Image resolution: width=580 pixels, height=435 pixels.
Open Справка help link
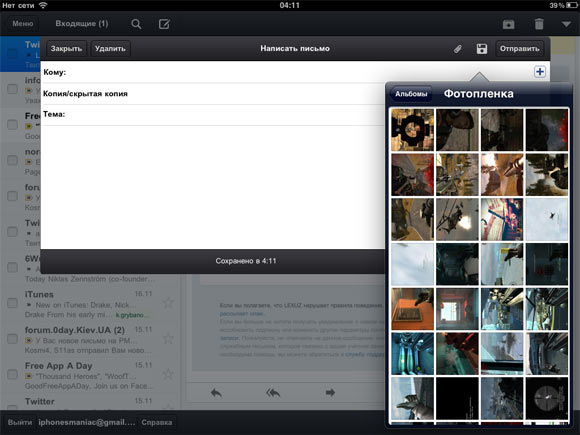(156, 422)
